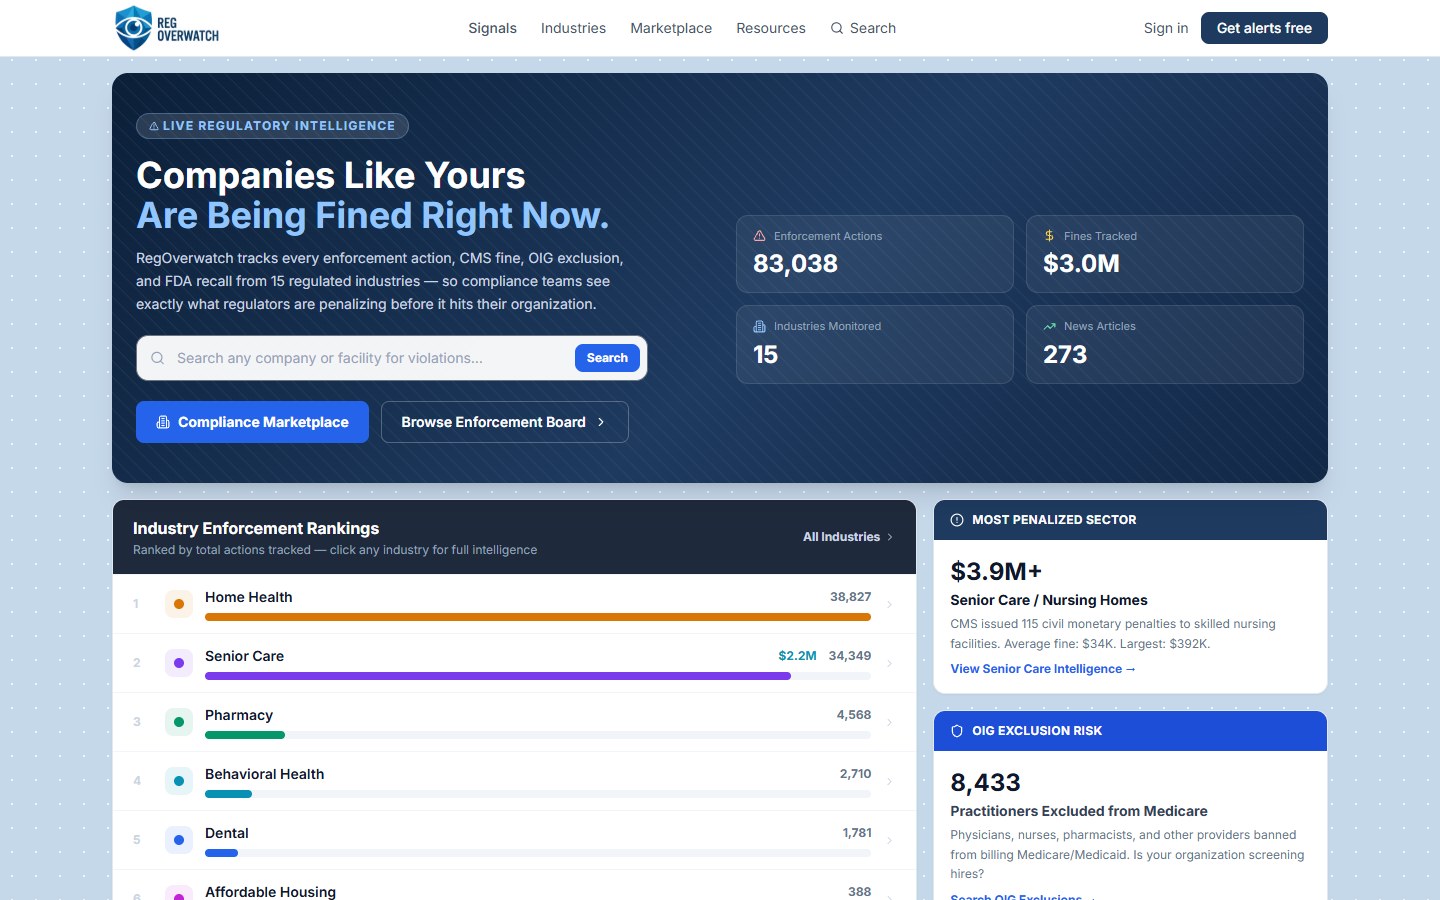Click the News Articles 273 stat card

pyautogui.click(x=1165, y=344)
